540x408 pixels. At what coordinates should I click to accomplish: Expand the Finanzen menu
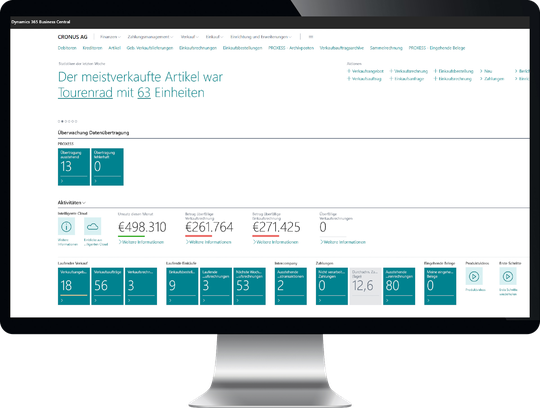tap(110, 37)
